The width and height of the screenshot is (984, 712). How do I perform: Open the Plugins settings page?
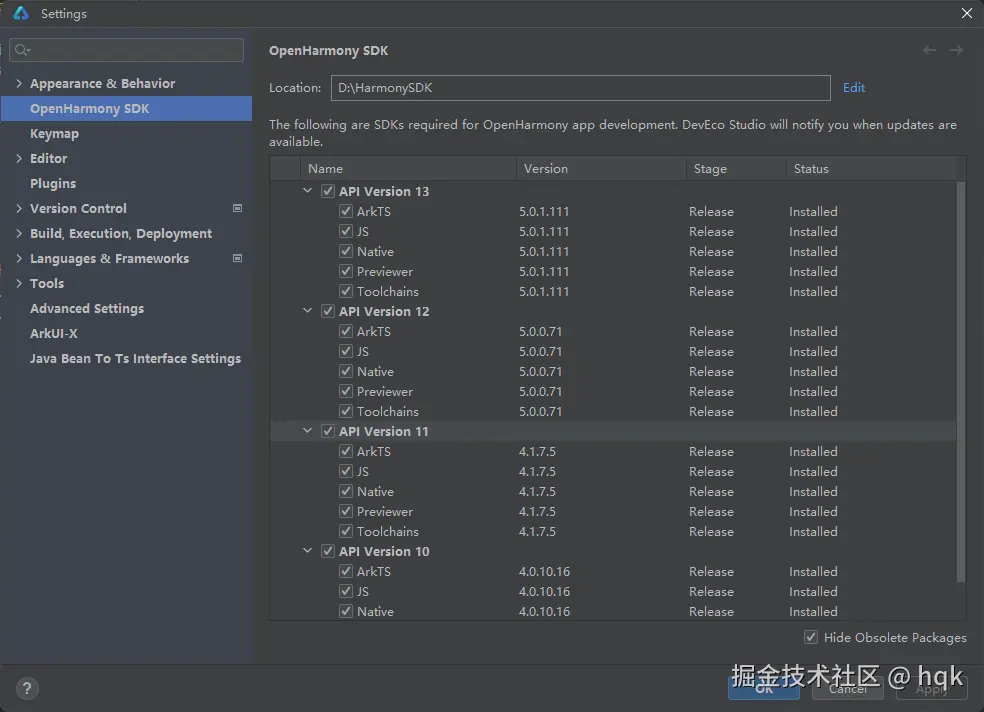click(x=53, y=183)
